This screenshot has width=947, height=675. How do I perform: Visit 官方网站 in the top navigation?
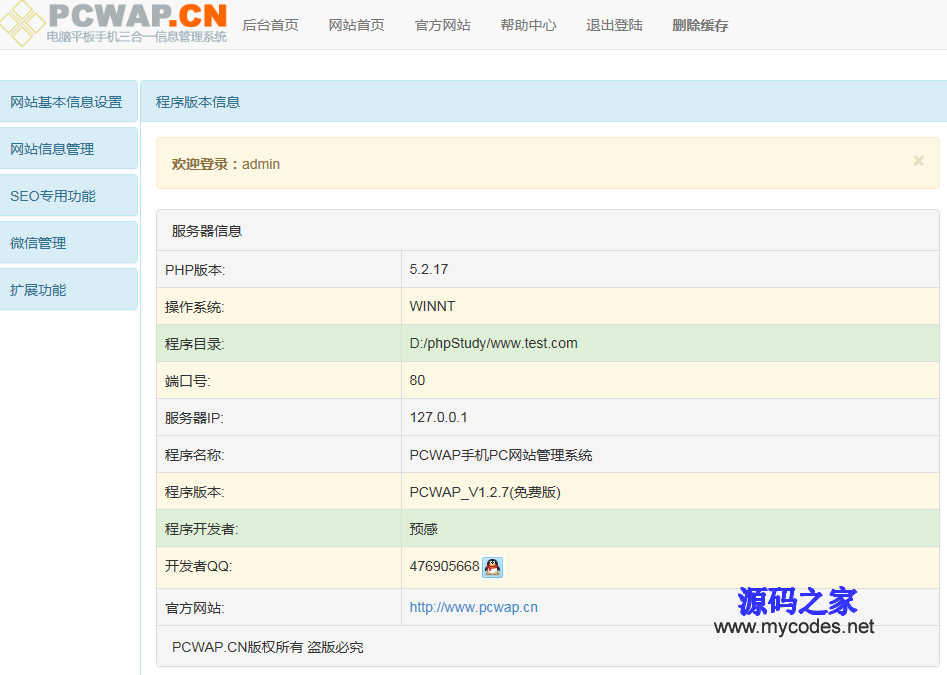coord(443,25)
